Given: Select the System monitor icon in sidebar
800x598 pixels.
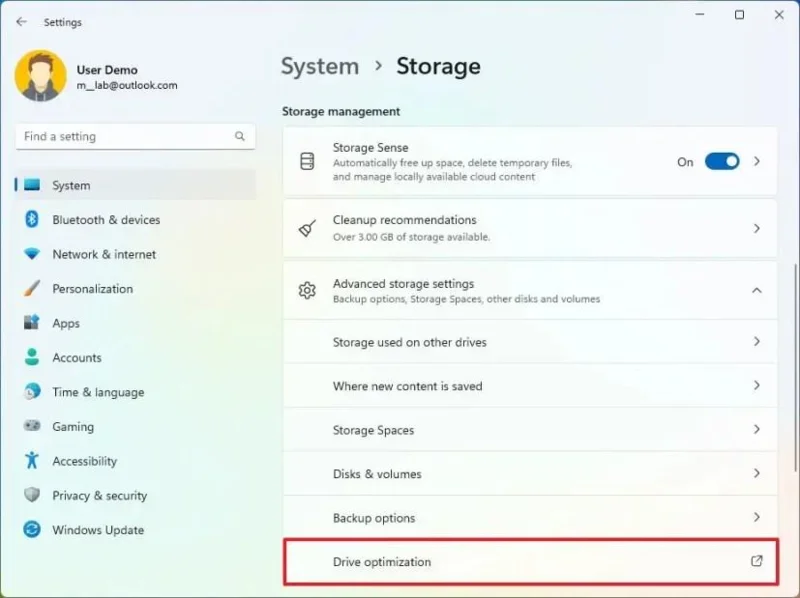Looking at the screenshot, I should coord(32,185).
